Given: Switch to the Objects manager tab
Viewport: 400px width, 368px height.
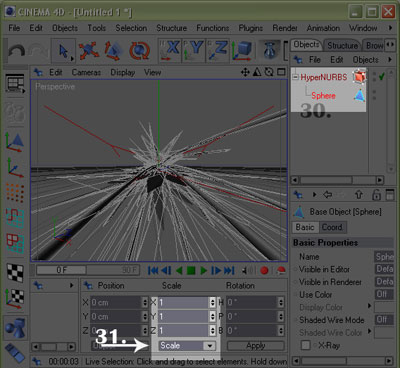Looking at the screenshot, I should (306, 45).
